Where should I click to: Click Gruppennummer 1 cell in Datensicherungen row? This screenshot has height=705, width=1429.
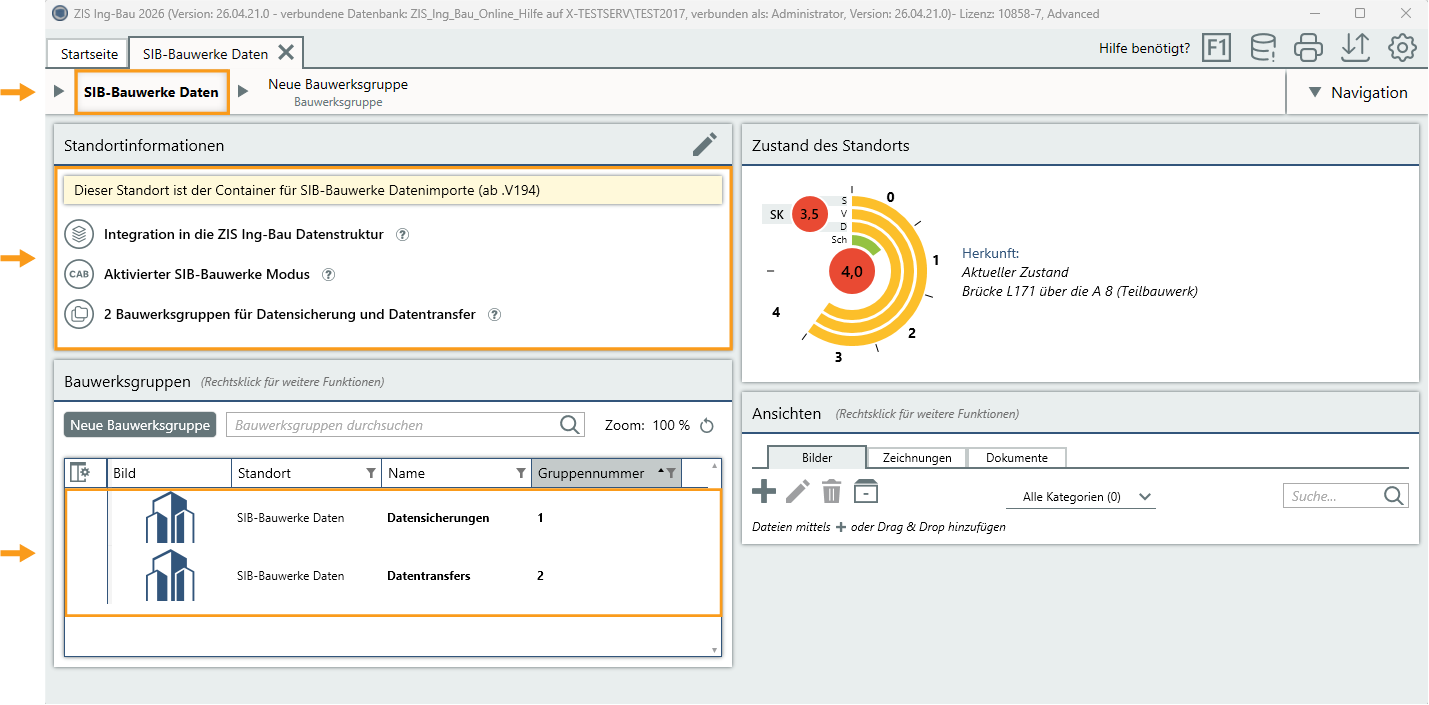pyautogui.click(x=541, y=518)
